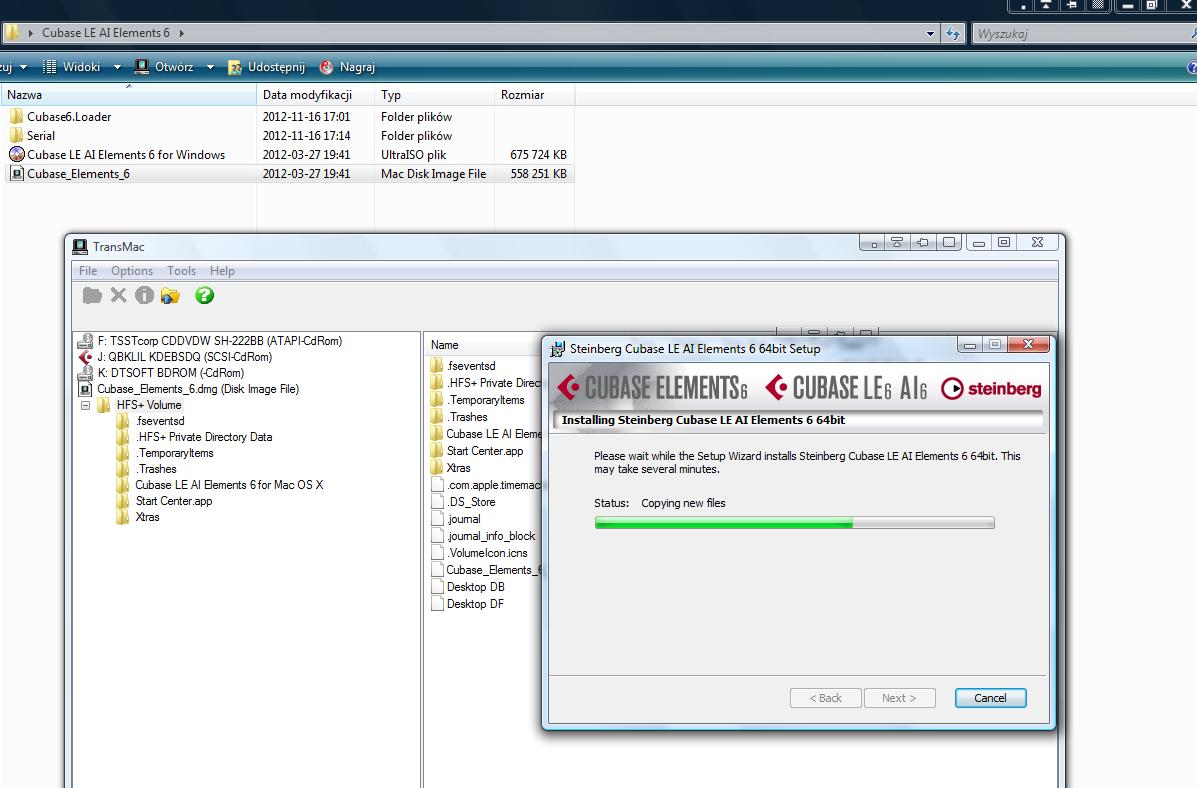Click Cubase LE AI Elements 6 breadcrumb
Viewport: 1197px width, 788px height.
(105, 33)
